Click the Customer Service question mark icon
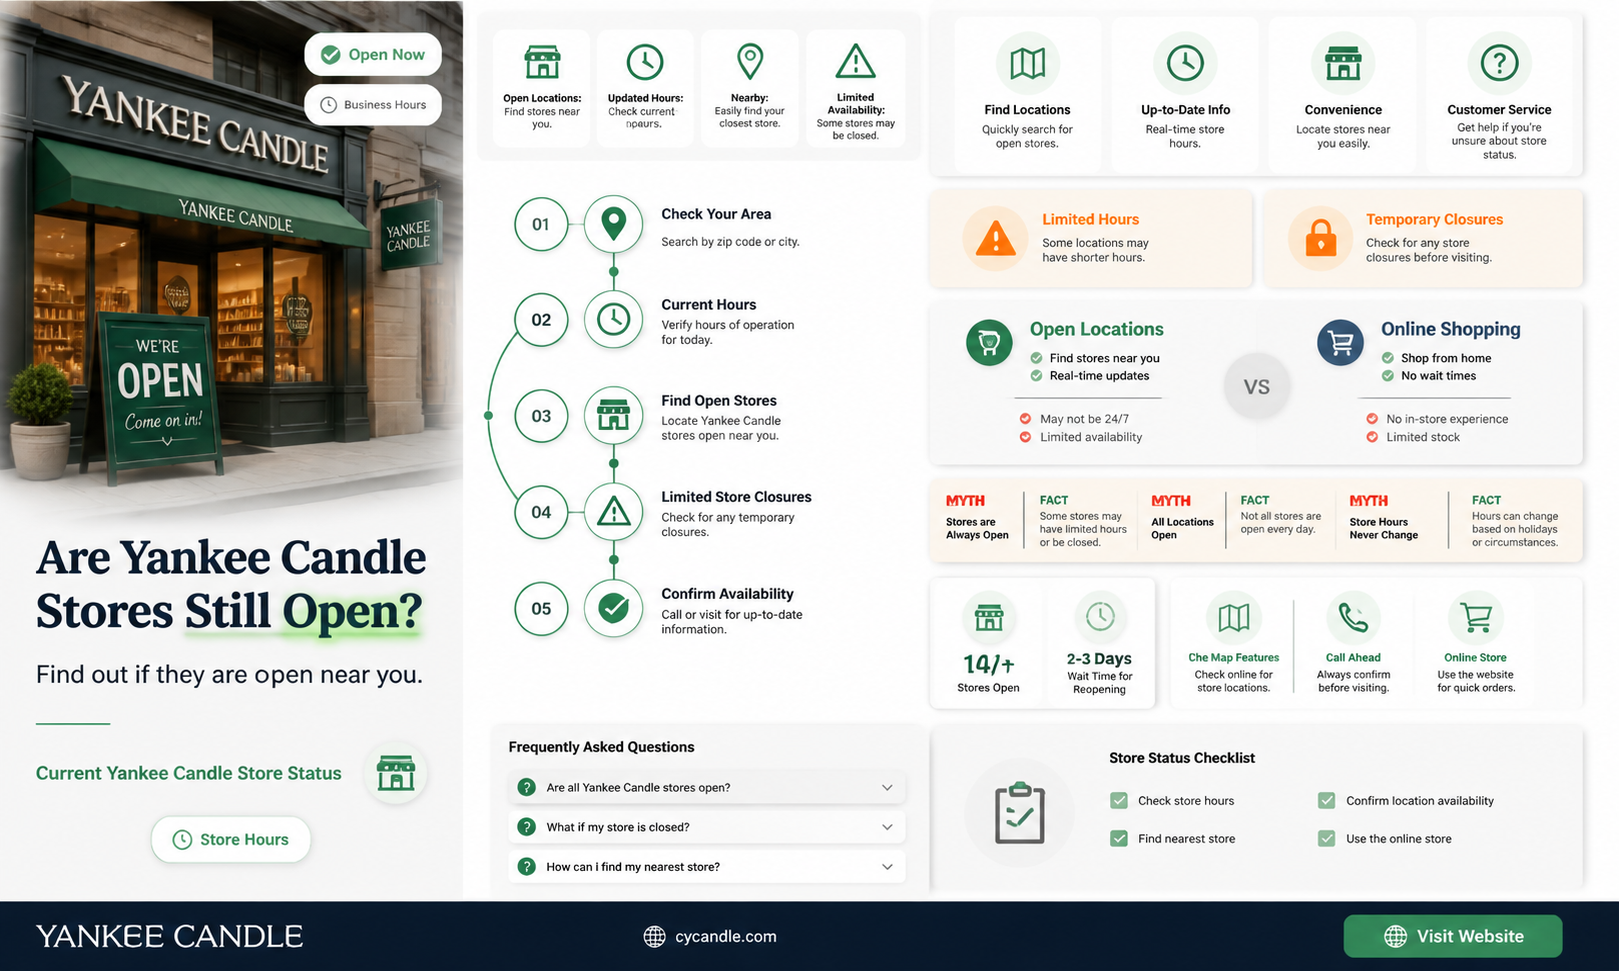 (1499, 63)
